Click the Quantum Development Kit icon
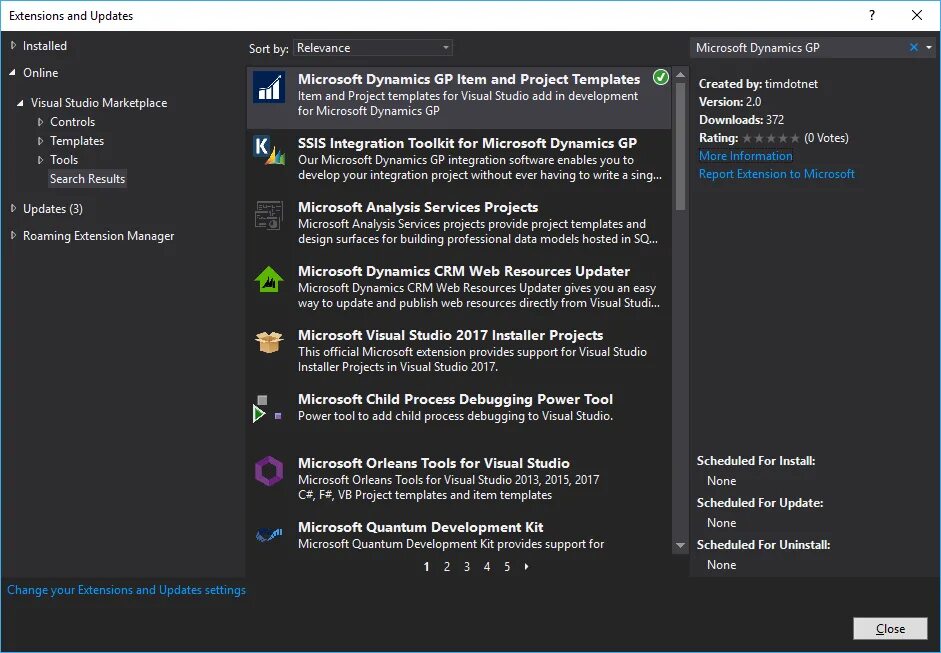Viewport: 941px width, 653px height. (x=269, y=534)
